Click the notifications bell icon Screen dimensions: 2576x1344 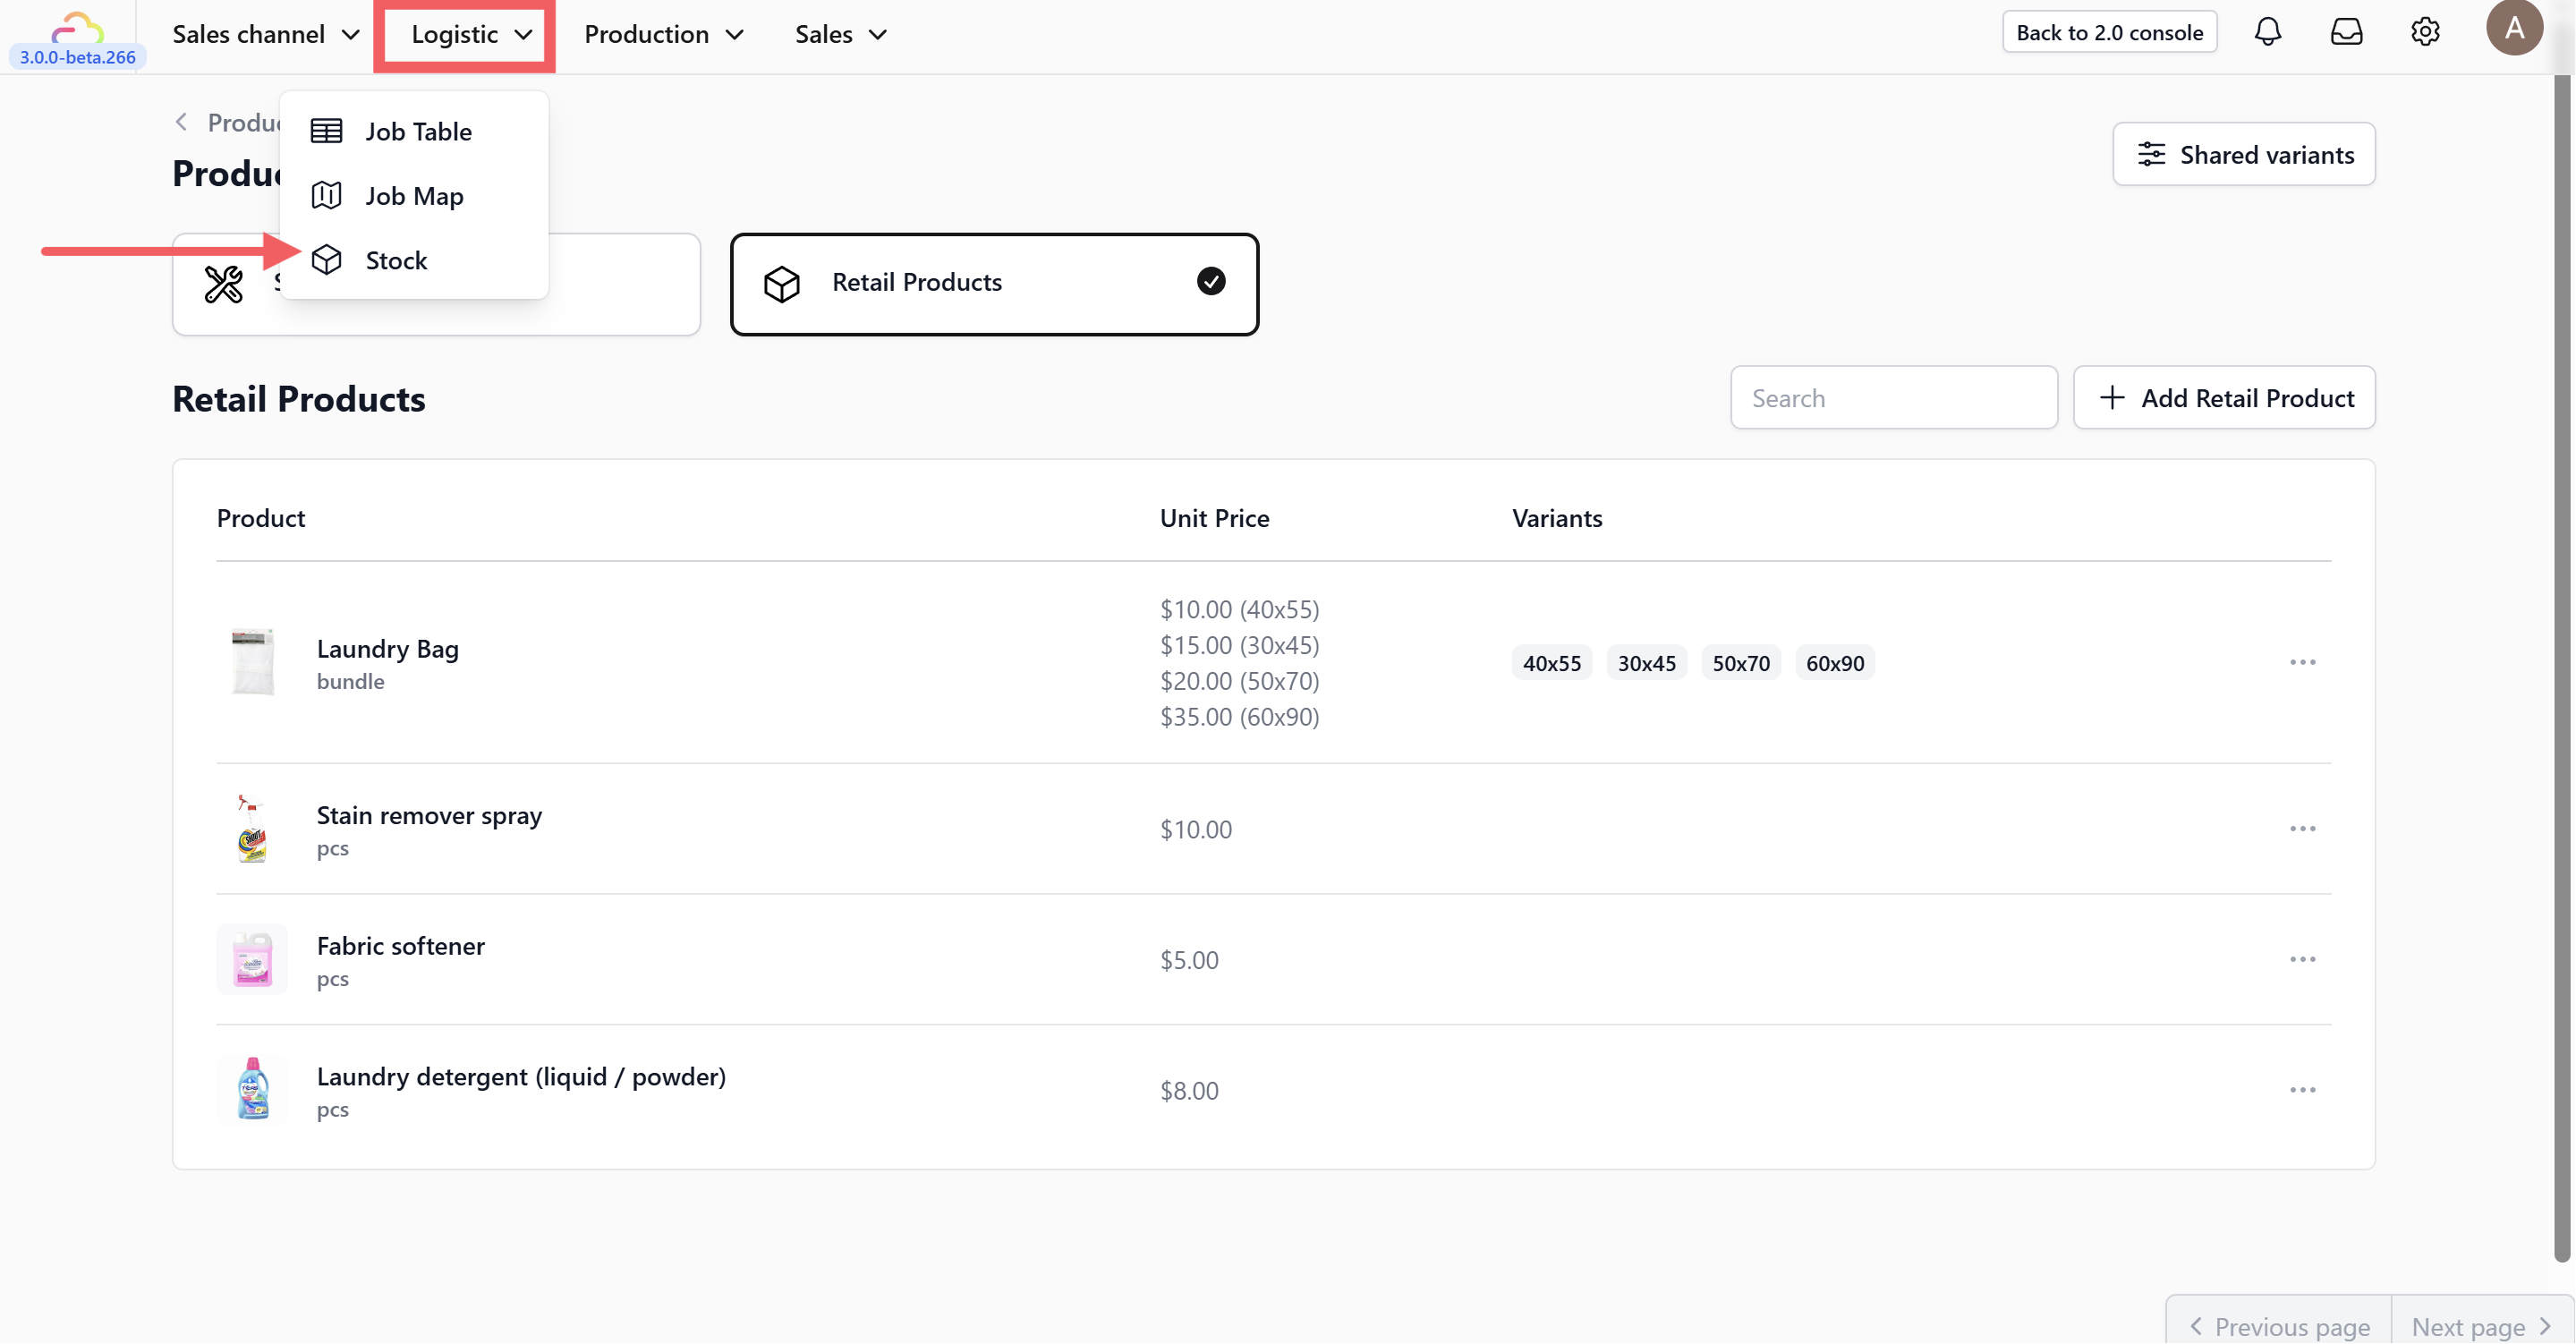[2267, 32]
